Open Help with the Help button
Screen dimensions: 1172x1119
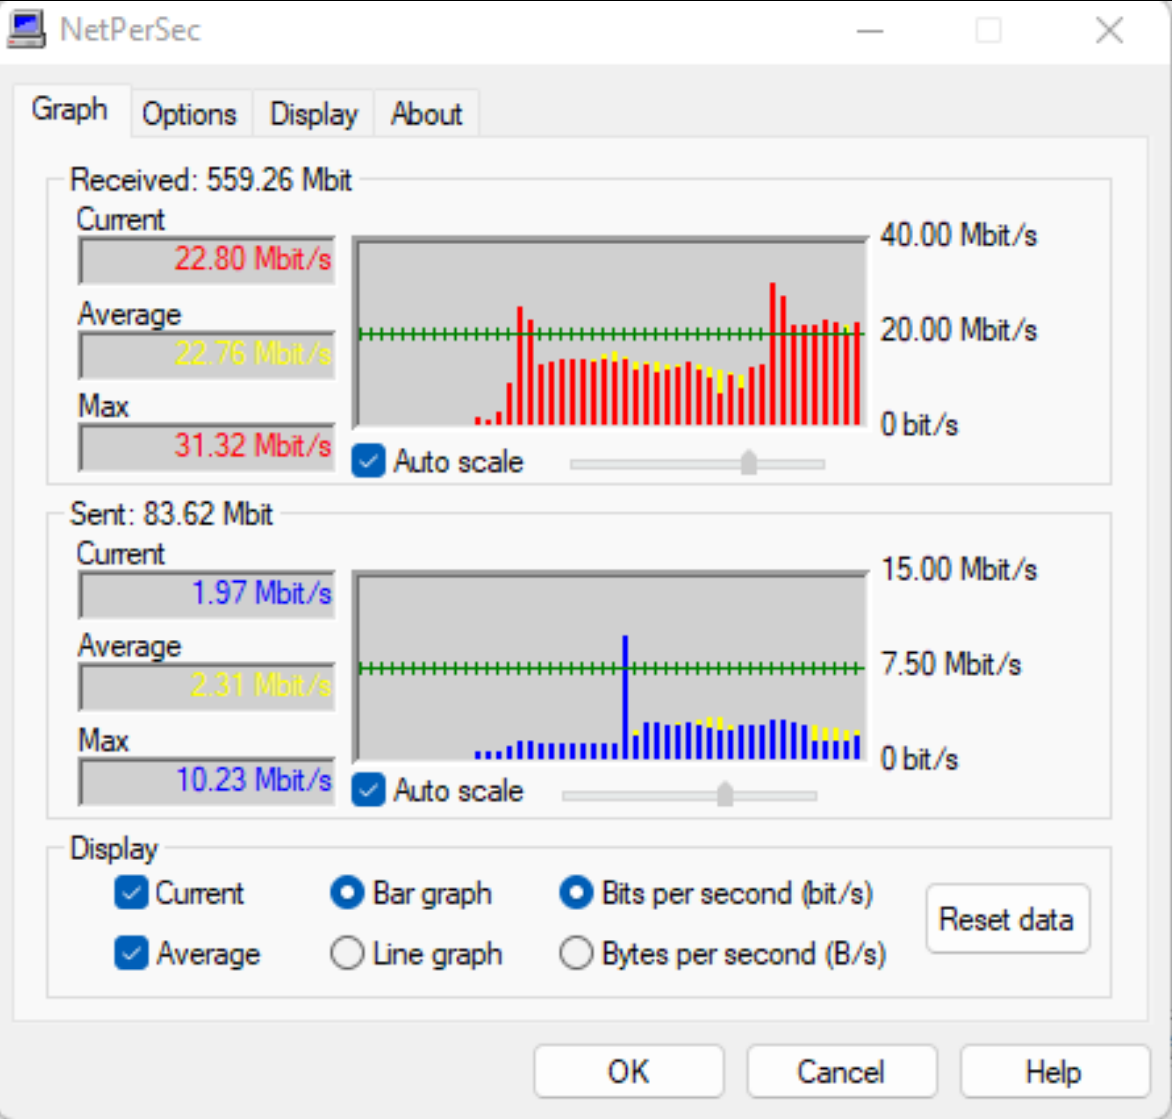(1054, 1071)
